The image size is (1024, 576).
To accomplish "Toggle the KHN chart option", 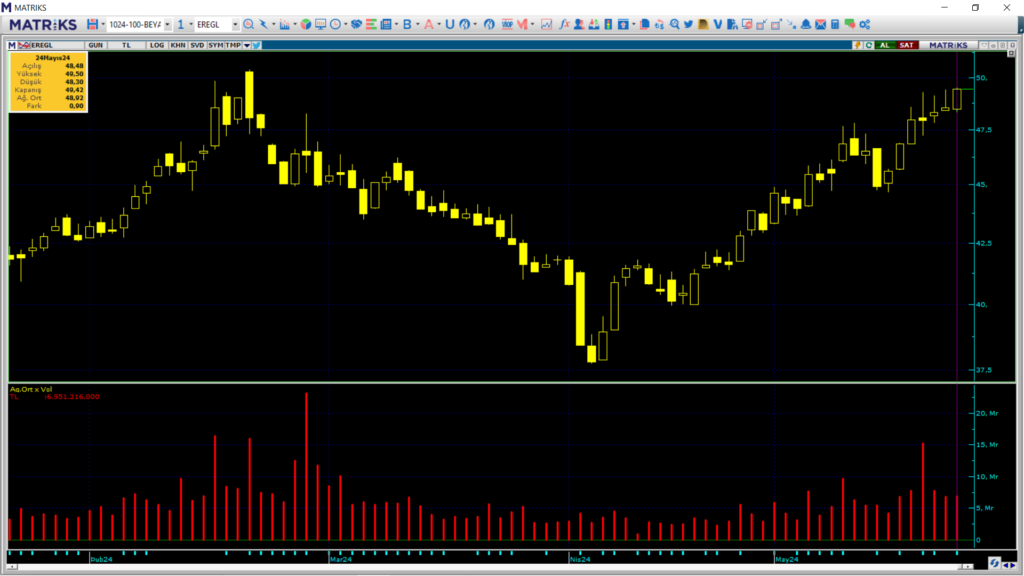I will pos(177,45).
